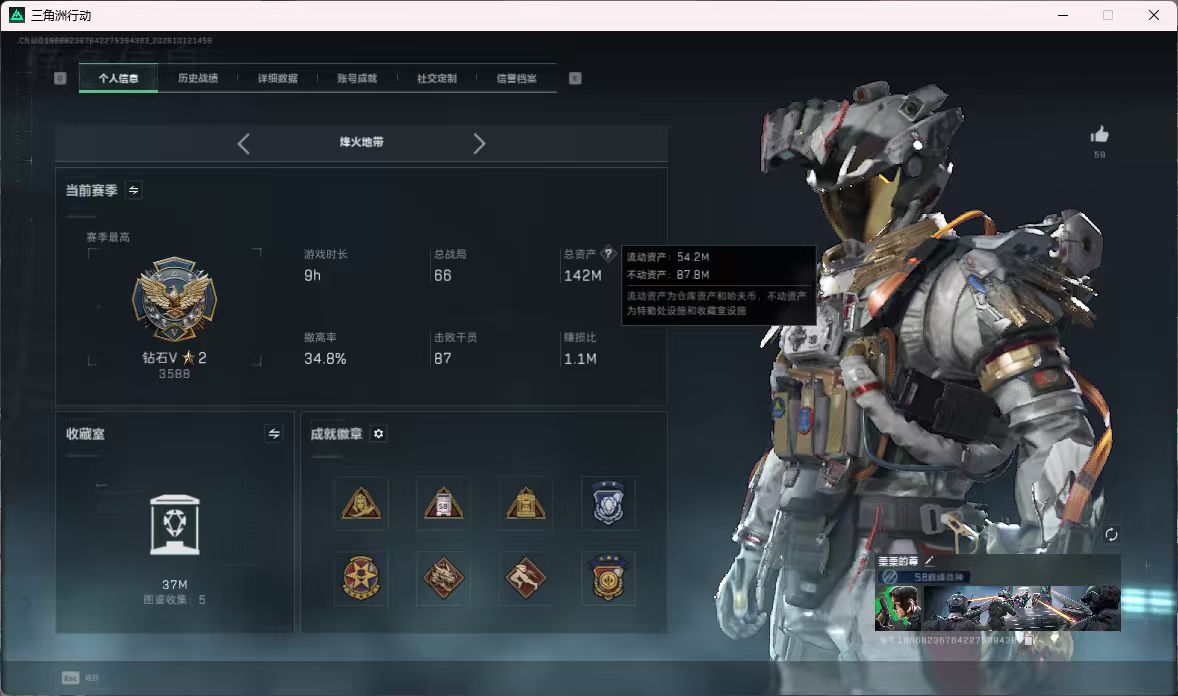Screen dimensions: 1178x696
Task: Switch to the 历史战绩 tab
Action: click(x=198, y=78)
